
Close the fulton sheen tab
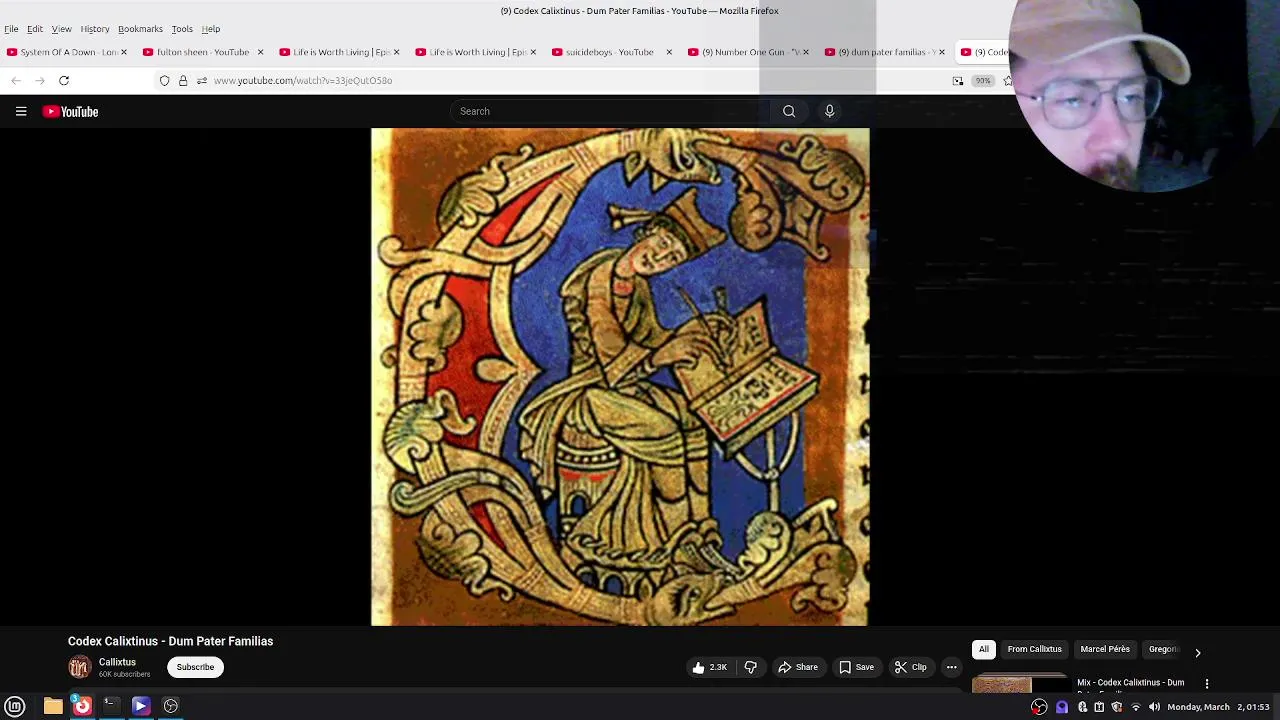tap(260, 52)
